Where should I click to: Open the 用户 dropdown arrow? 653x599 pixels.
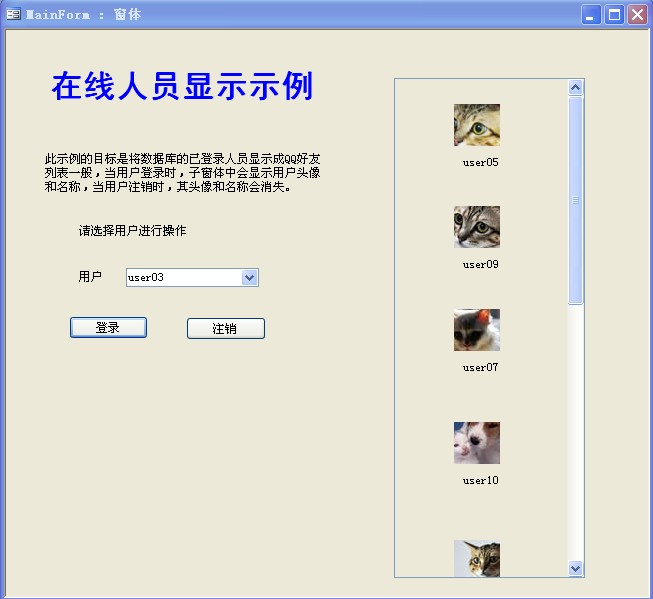coord(249,277)
